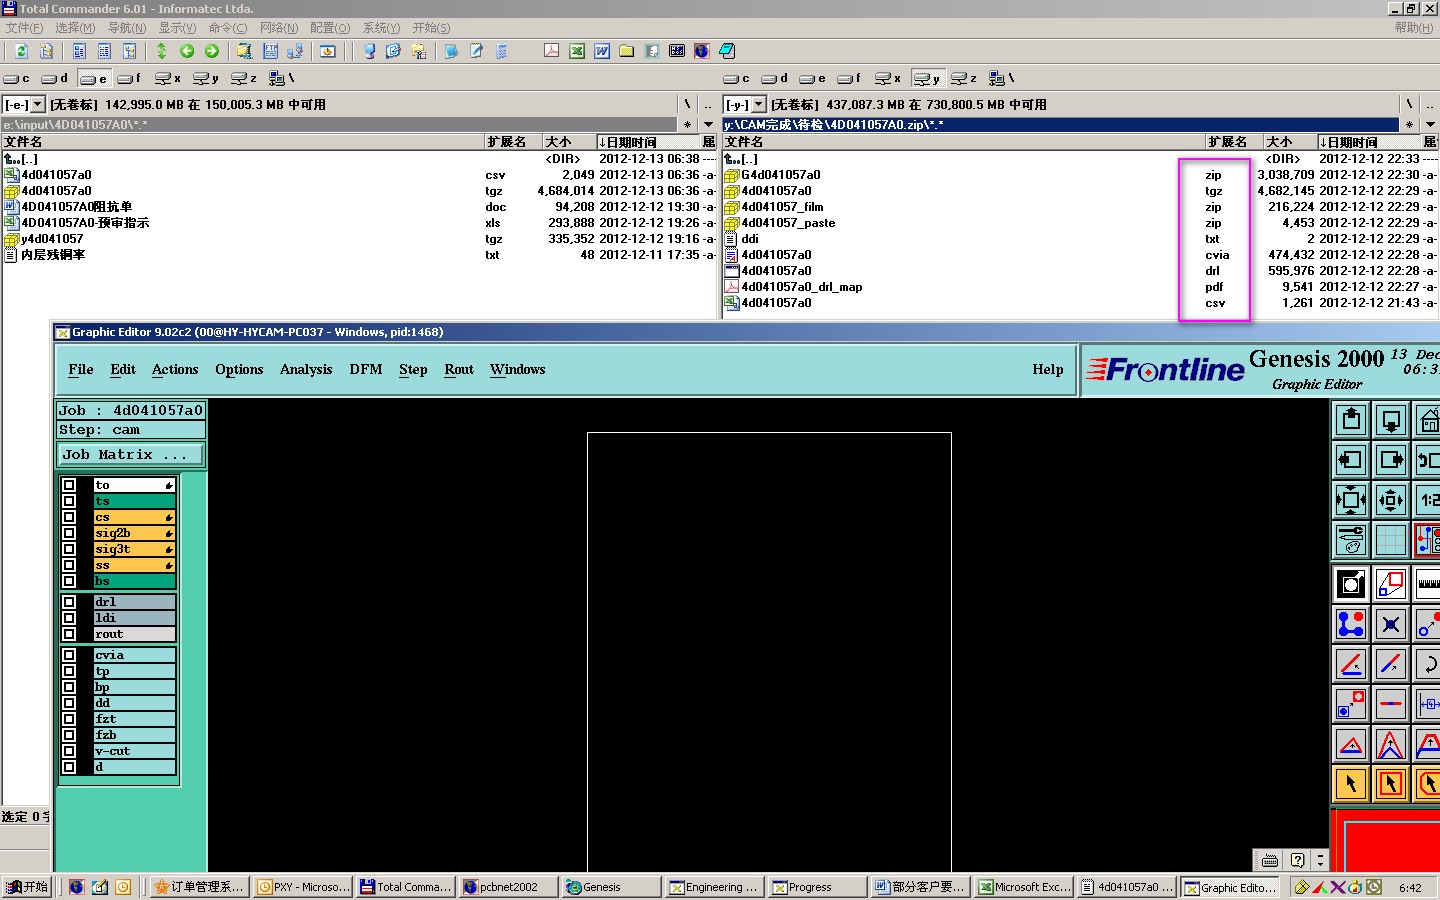Open right panel directory history dropdown arrow
Image resolution: width=1440 pixels, height=900 pixels.
click(x=1428, y=125)
